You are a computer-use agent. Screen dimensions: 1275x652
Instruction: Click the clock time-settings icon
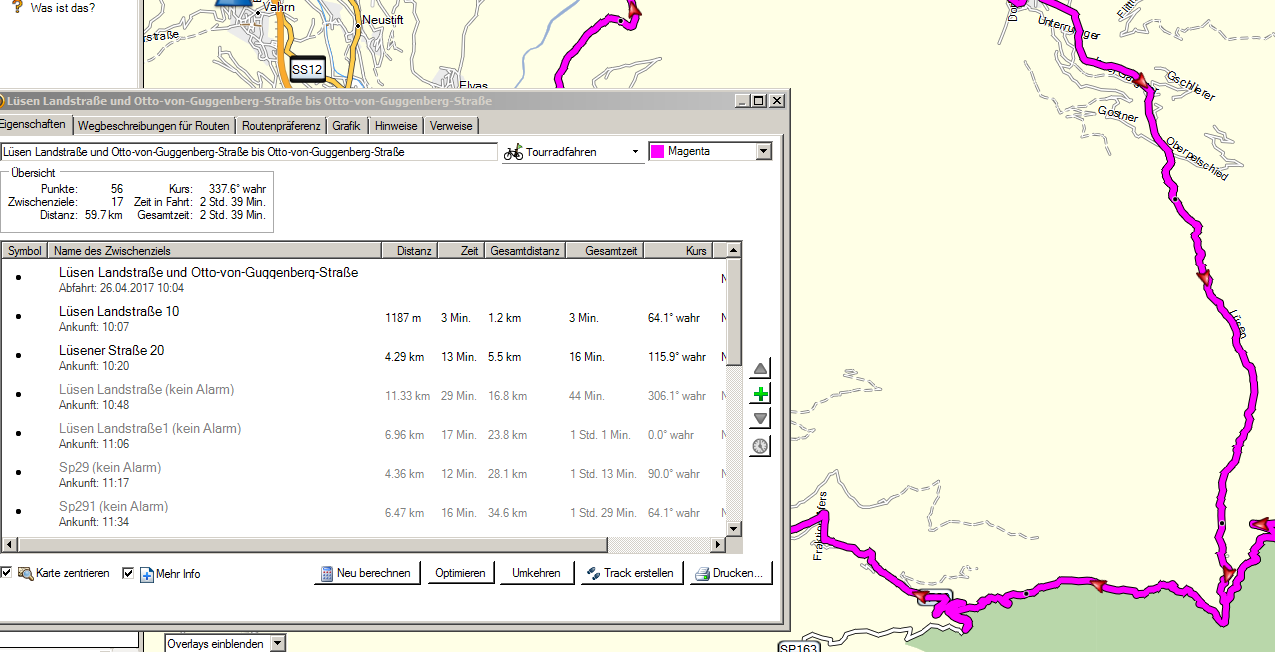click(761, 446)
